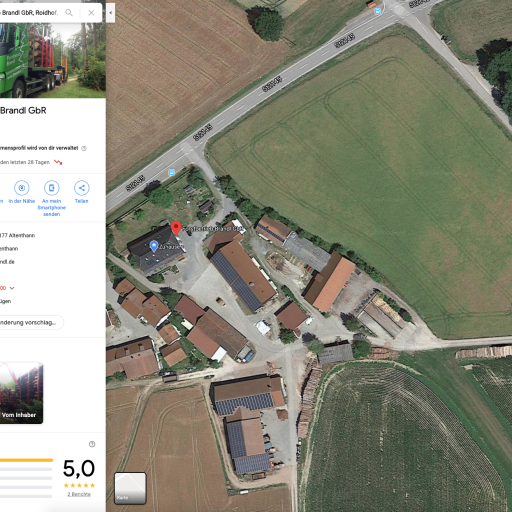Click the Teilen share icon
Viewport: 512px width, 512px height.
(82, 188)
